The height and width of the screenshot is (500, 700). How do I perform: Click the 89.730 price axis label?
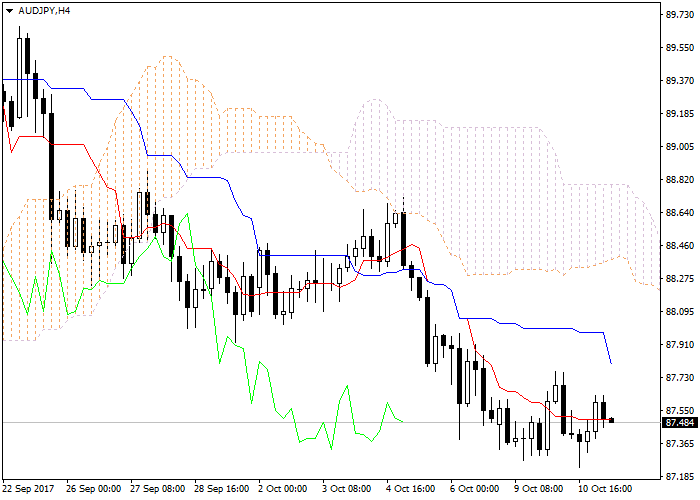pyautogui.click(x=679, y=15)
